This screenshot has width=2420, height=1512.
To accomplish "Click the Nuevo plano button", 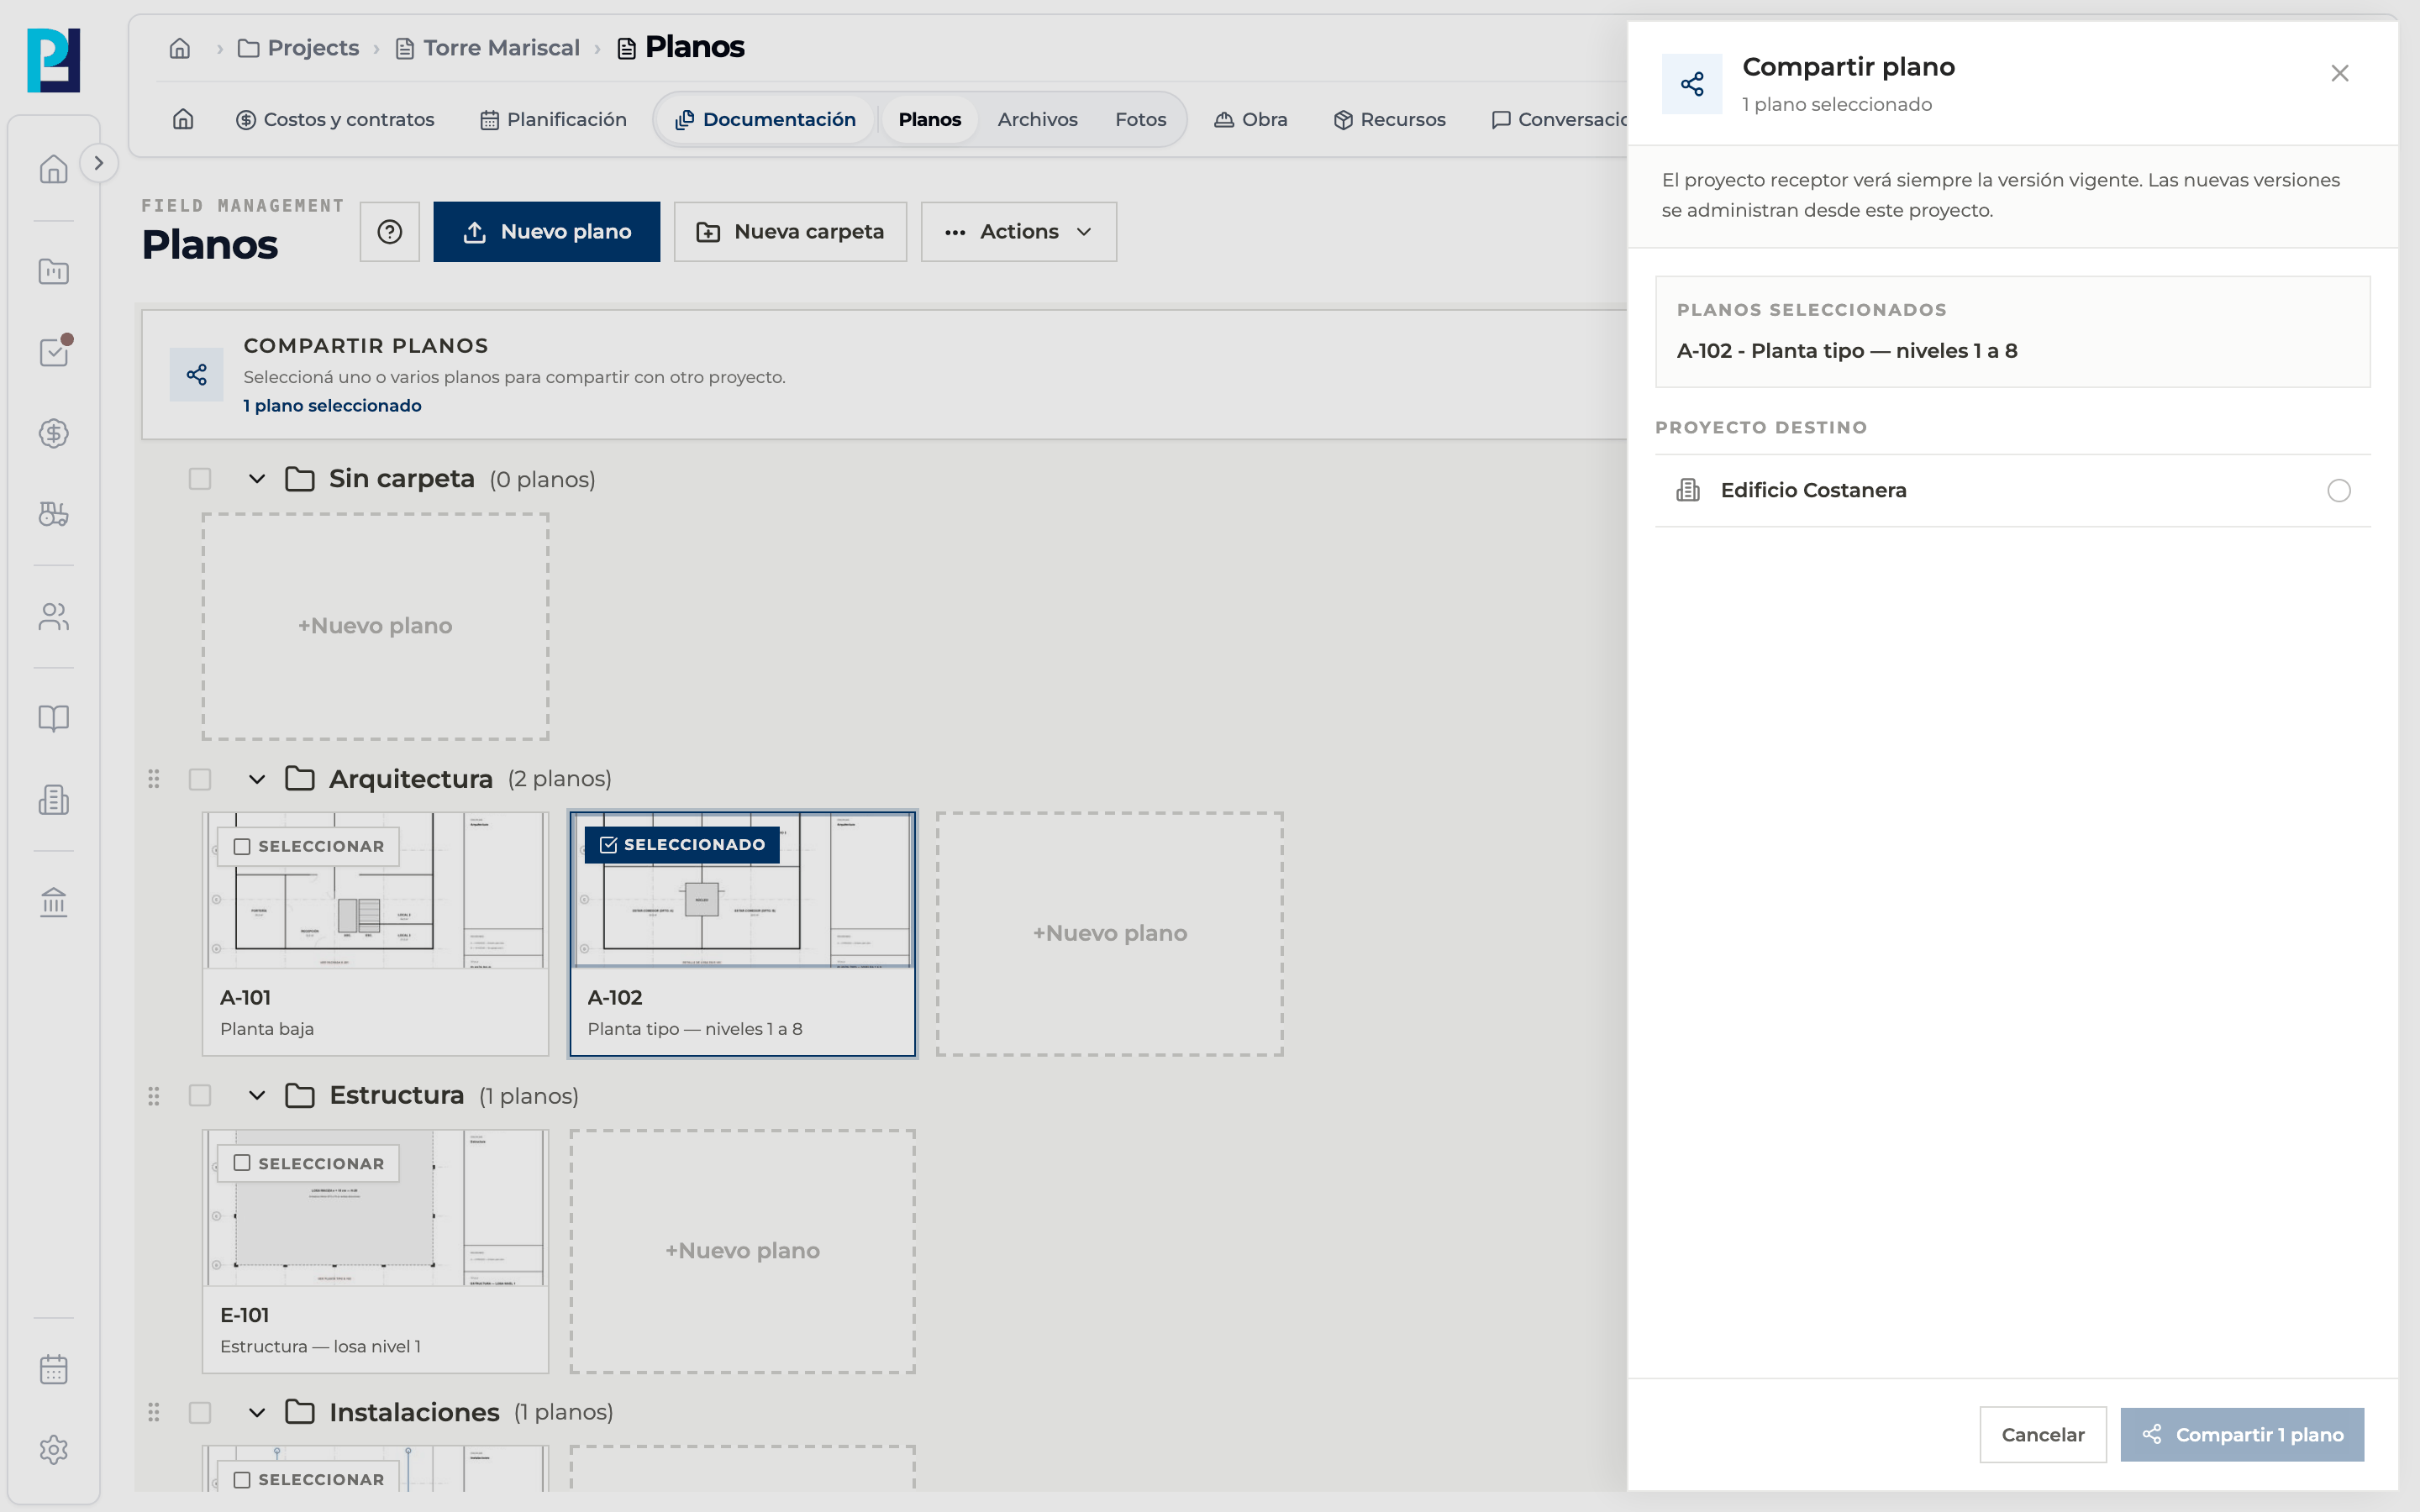I will coord(547,232).
